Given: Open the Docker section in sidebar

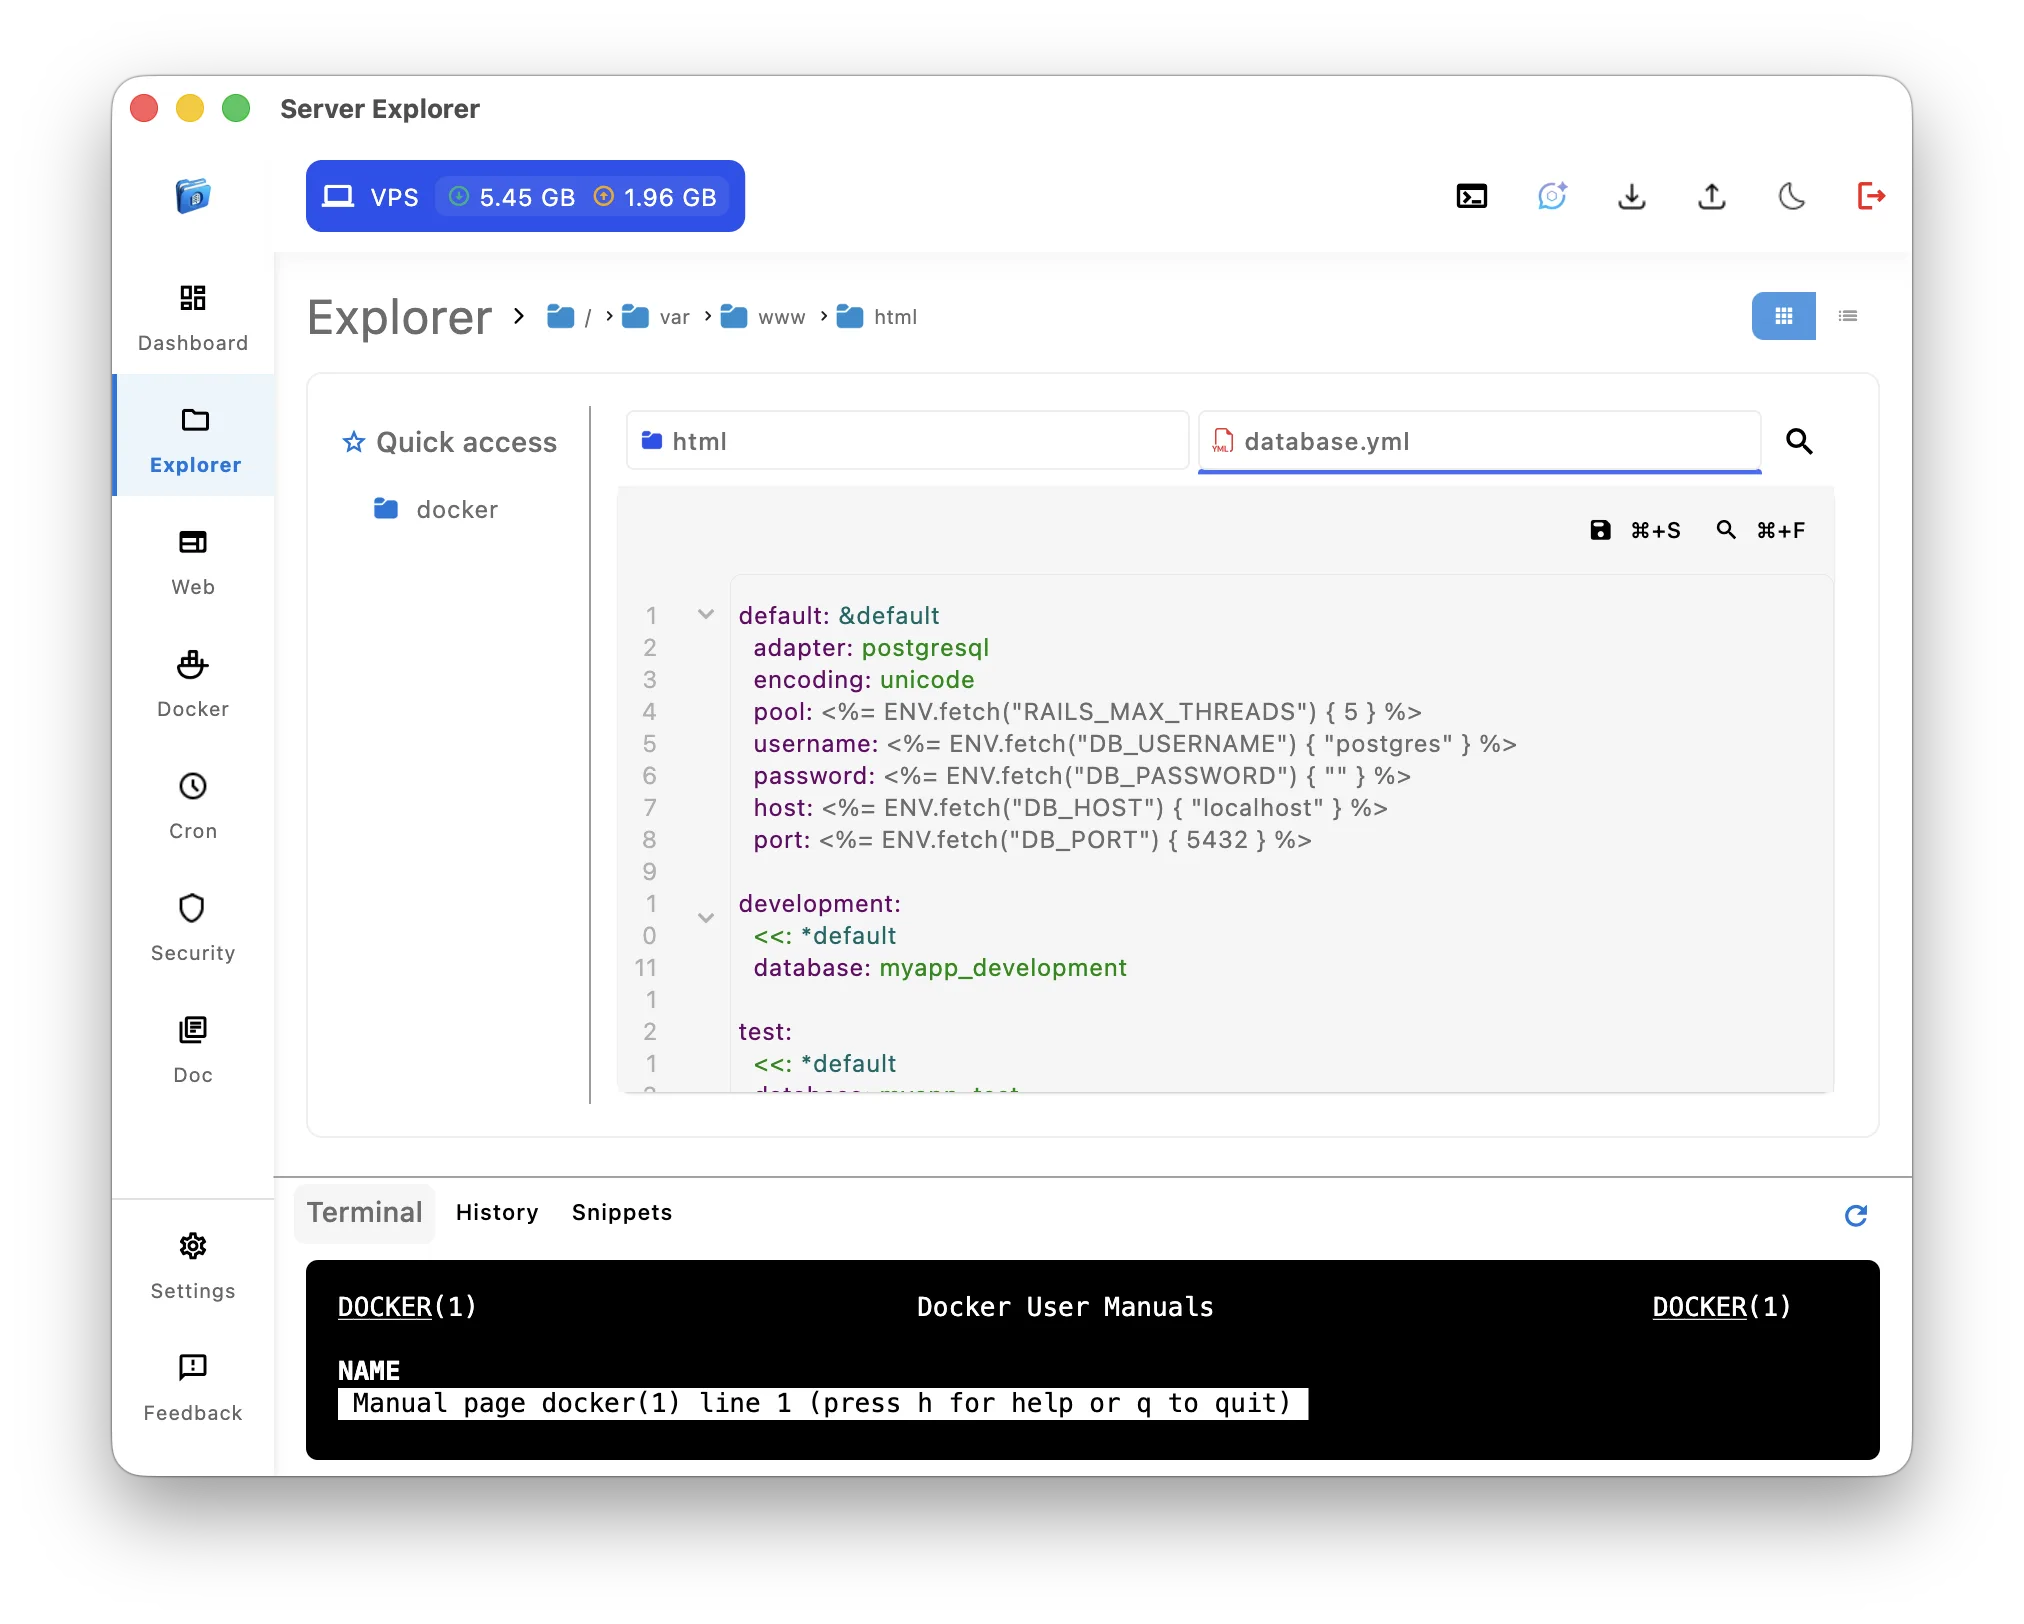Looking at the screenshot, I should point(192,683).
